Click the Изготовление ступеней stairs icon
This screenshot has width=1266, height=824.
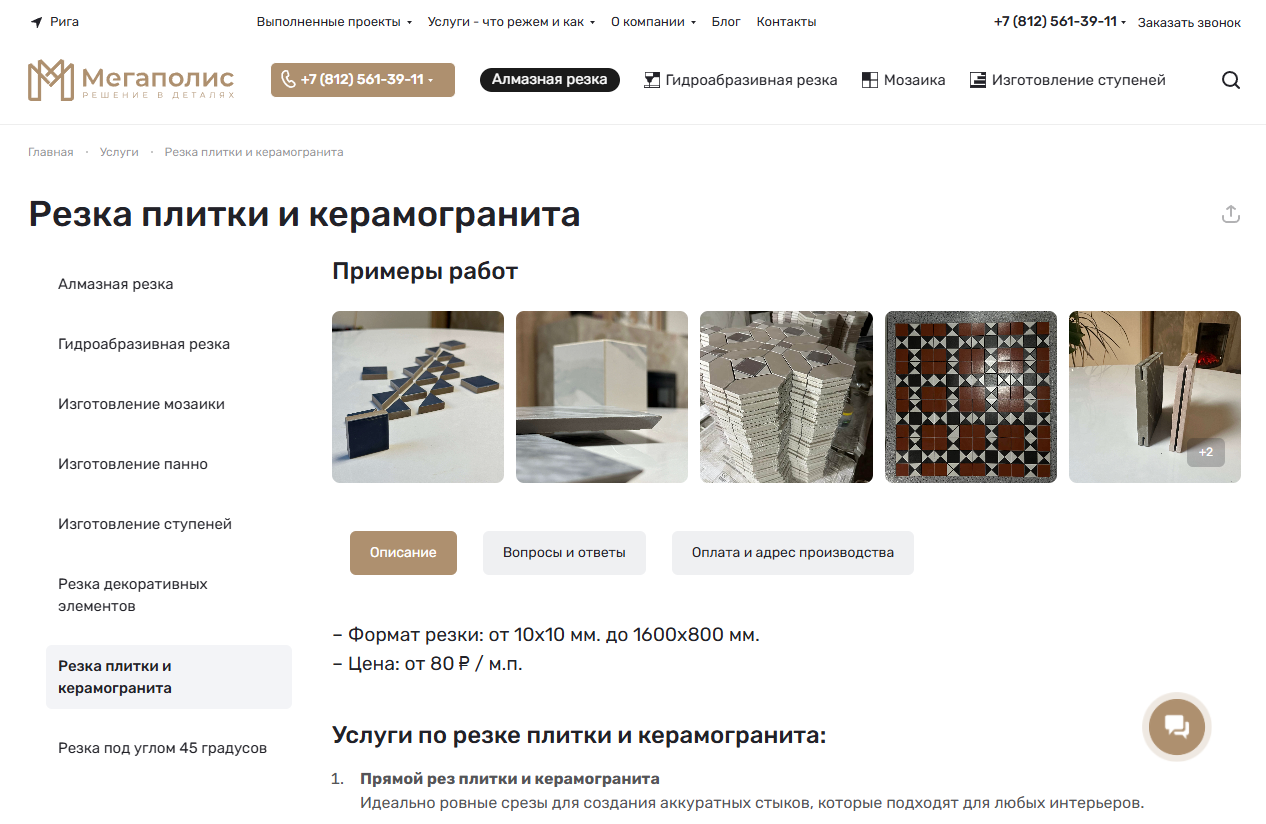point(978,80)
